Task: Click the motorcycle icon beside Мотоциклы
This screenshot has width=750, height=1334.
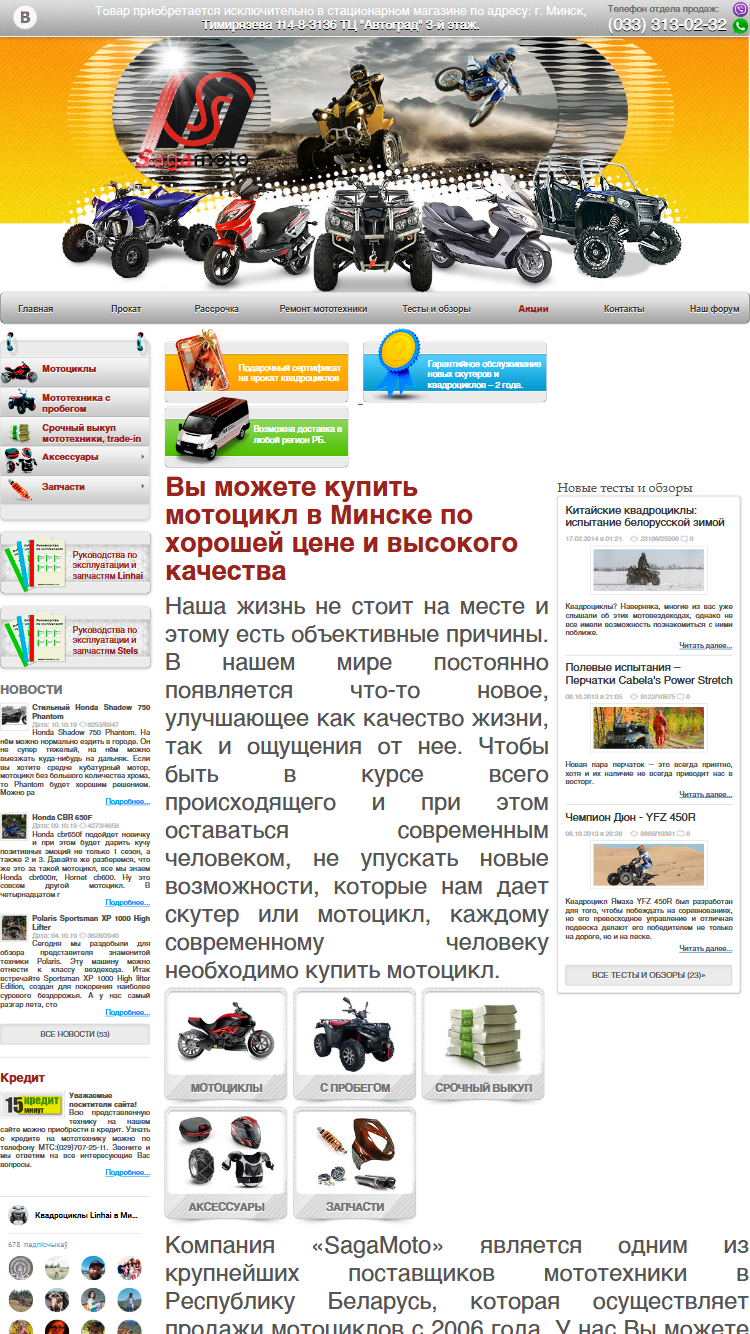Action: pos(19,372)
